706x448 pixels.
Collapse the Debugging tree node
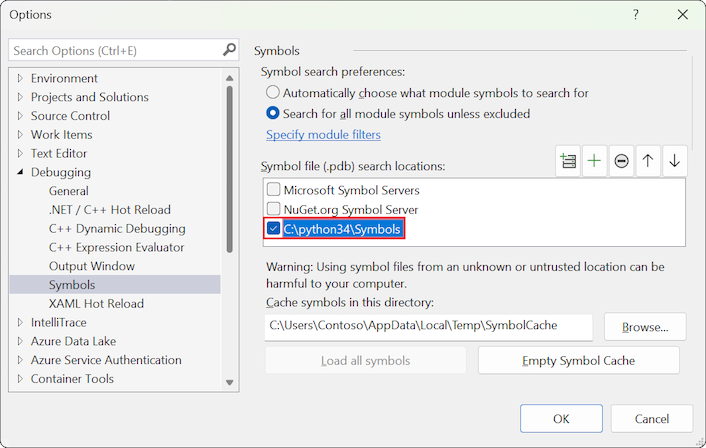tap(20, 173)
